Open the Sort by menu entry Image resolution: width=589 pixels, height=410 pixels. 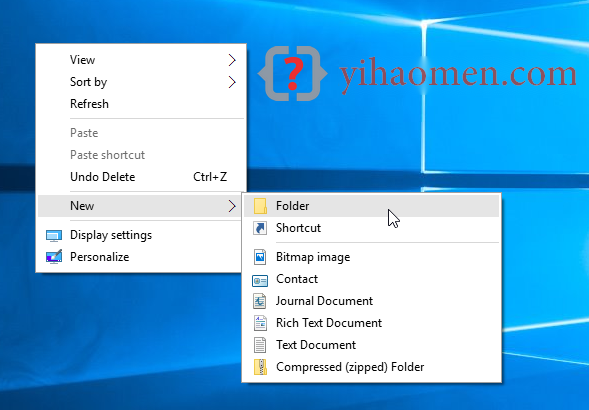click(141, 82)
